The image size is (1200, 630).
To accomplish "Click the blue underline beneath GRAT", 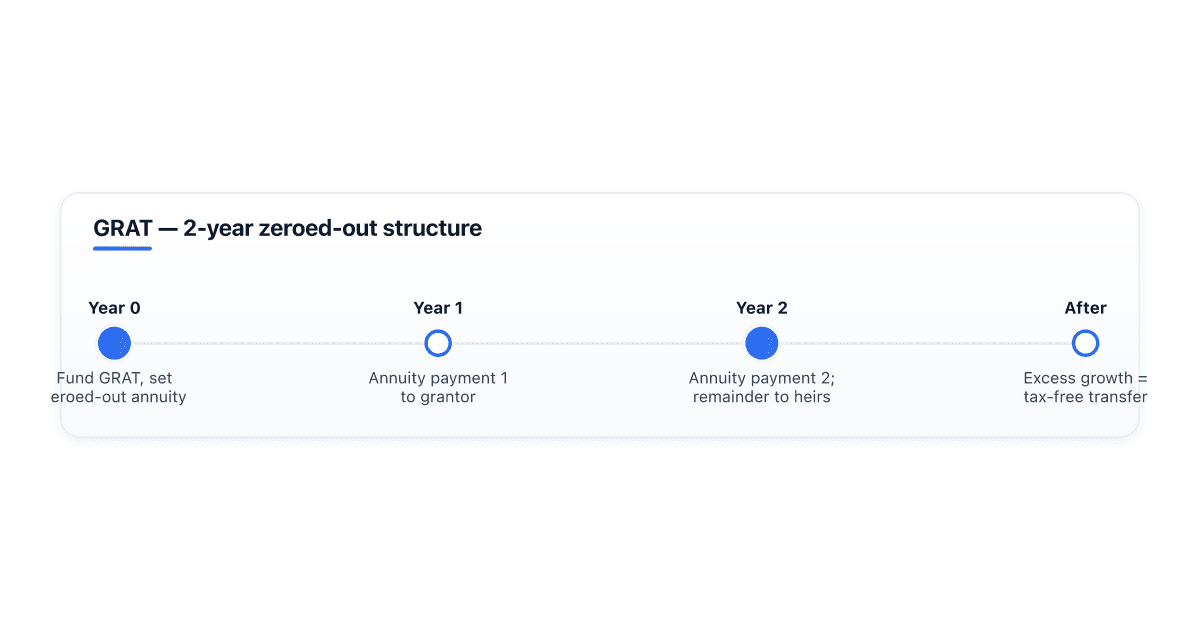I will (122, 248).
